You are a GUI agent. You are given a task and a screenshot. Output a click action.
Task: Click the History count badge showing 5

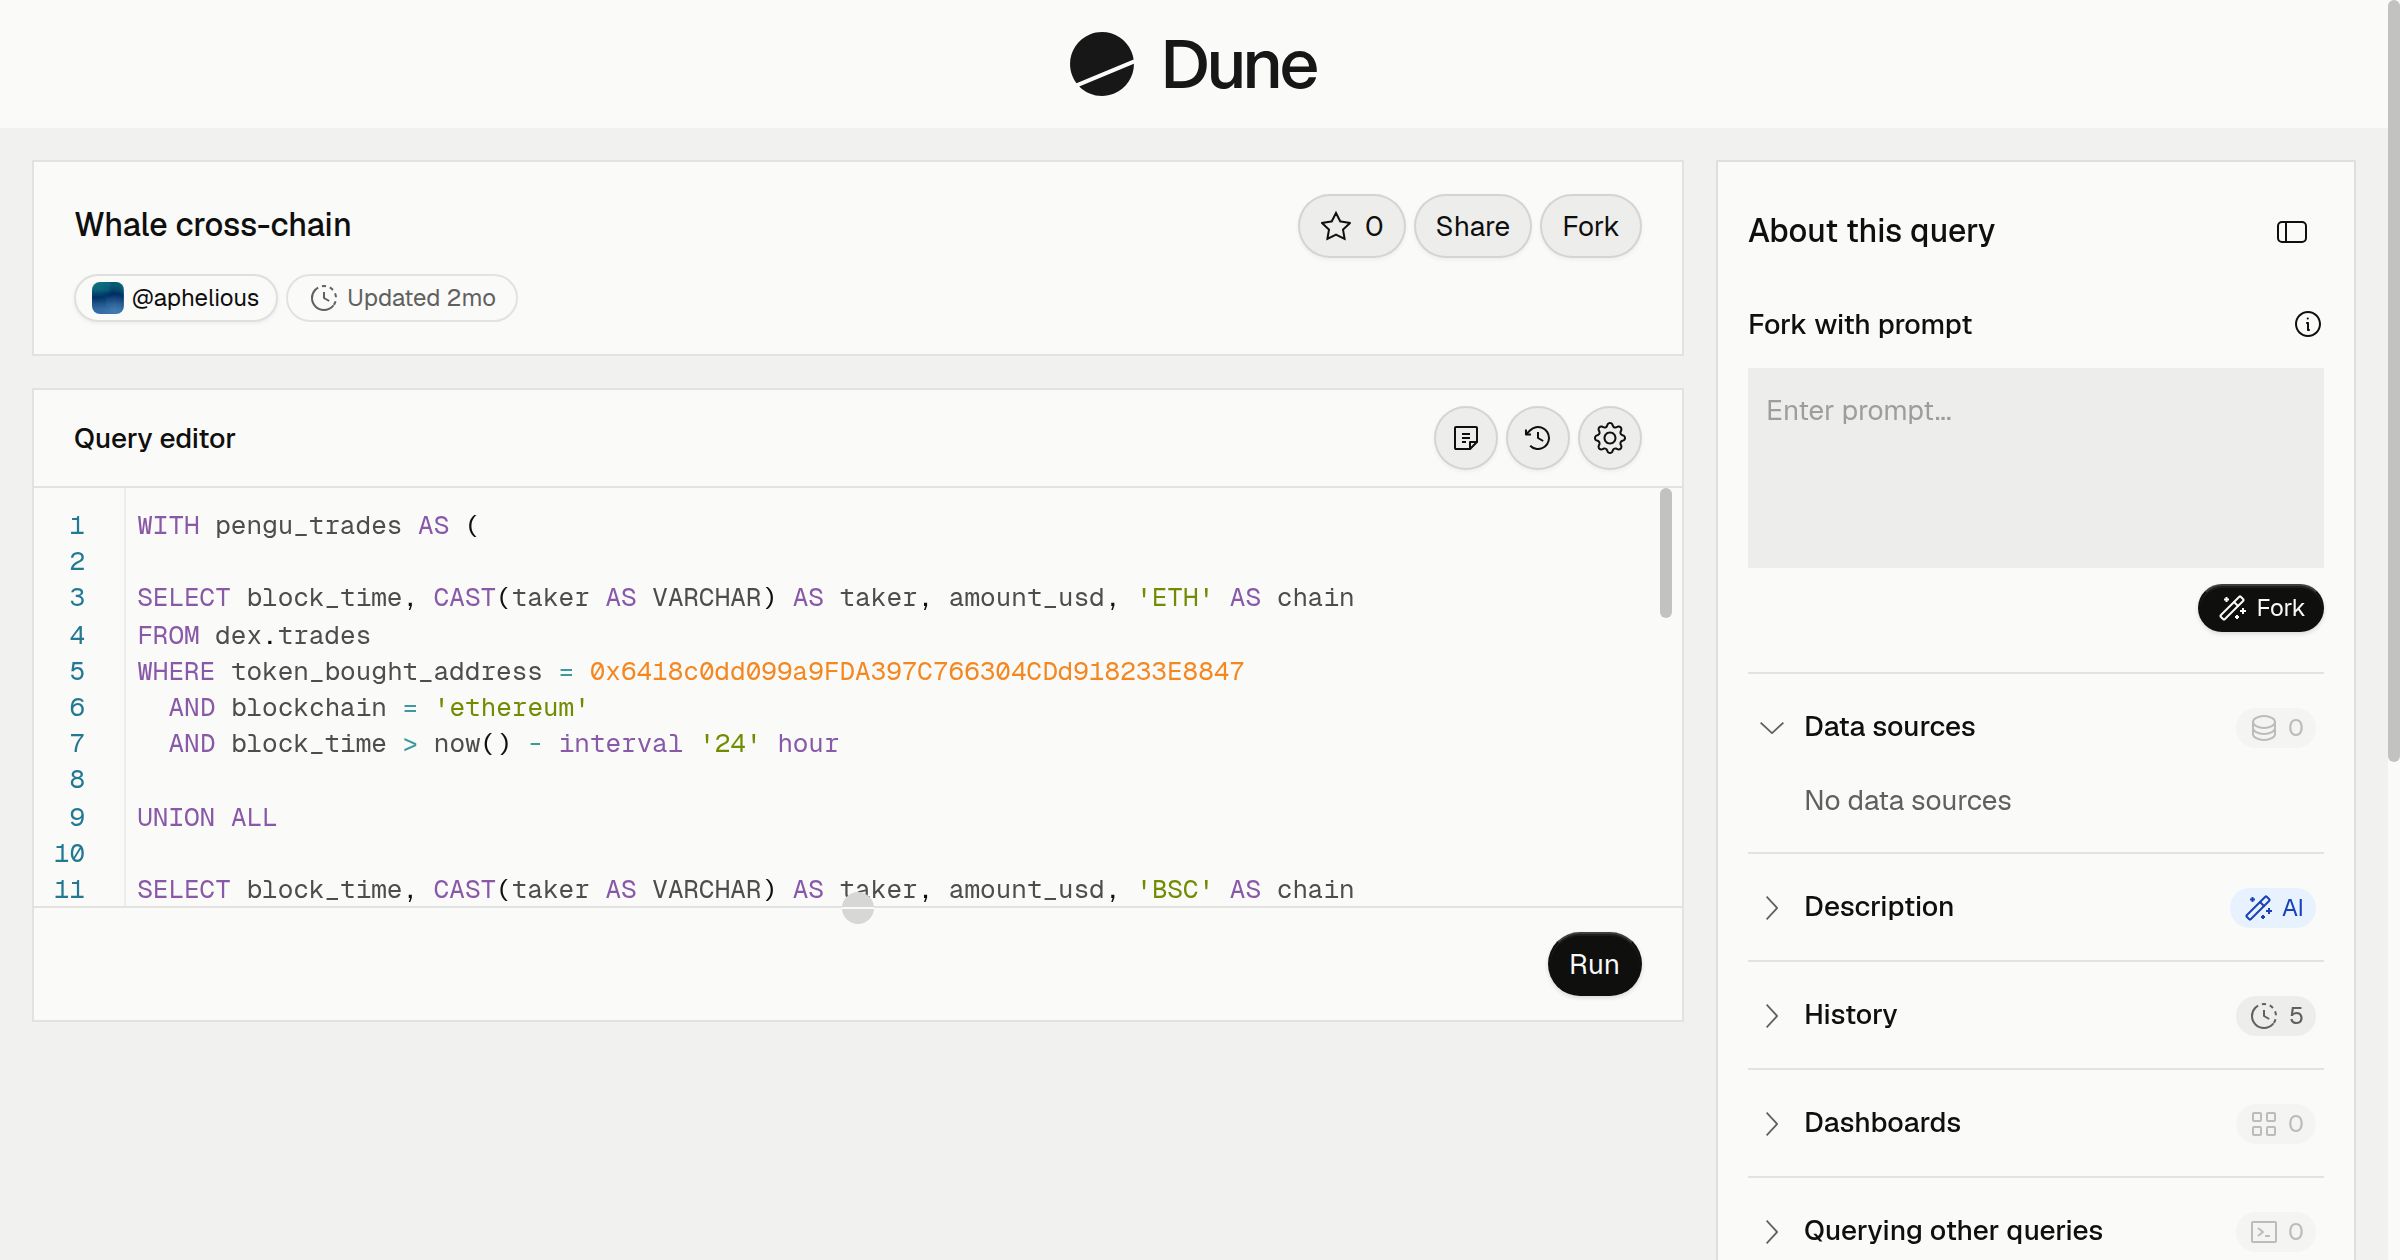2276,1016
